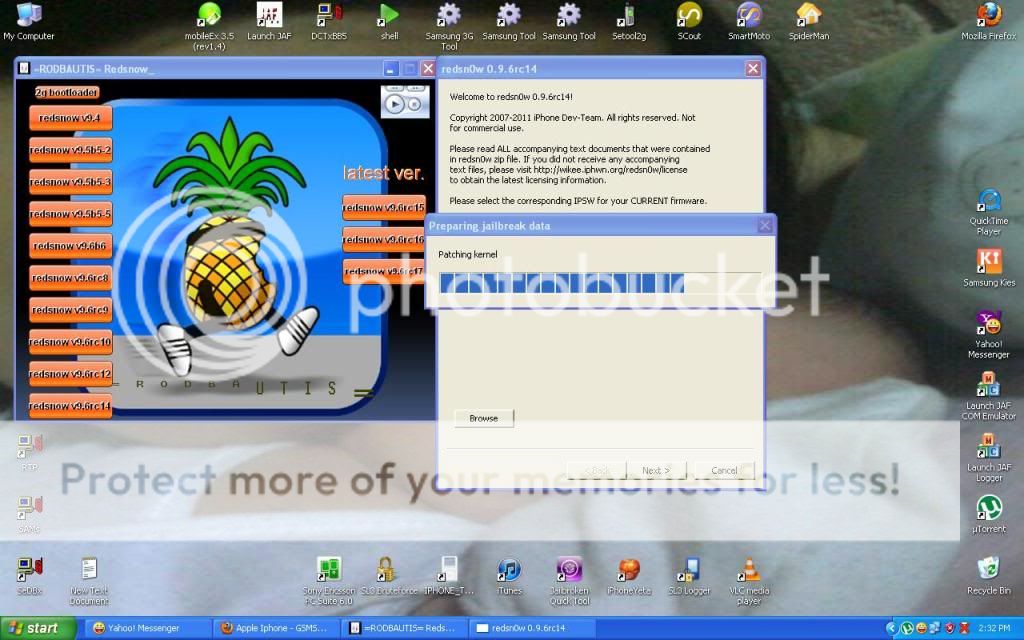Image resolution: width=1024 pixels, height=640 pixels.
Task: Open the My Computer desktop icon
Action: coord(29,22)
